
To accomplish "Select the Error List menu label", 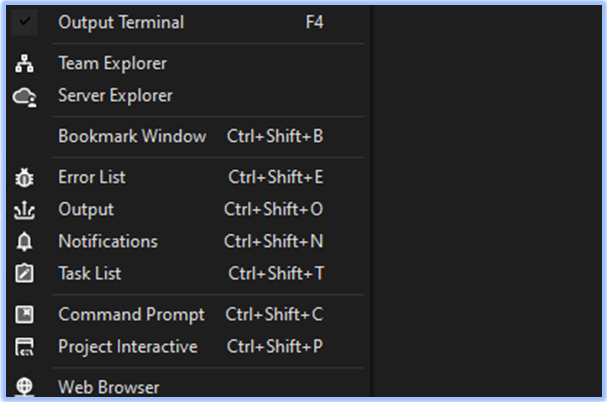I will [92, 178].
